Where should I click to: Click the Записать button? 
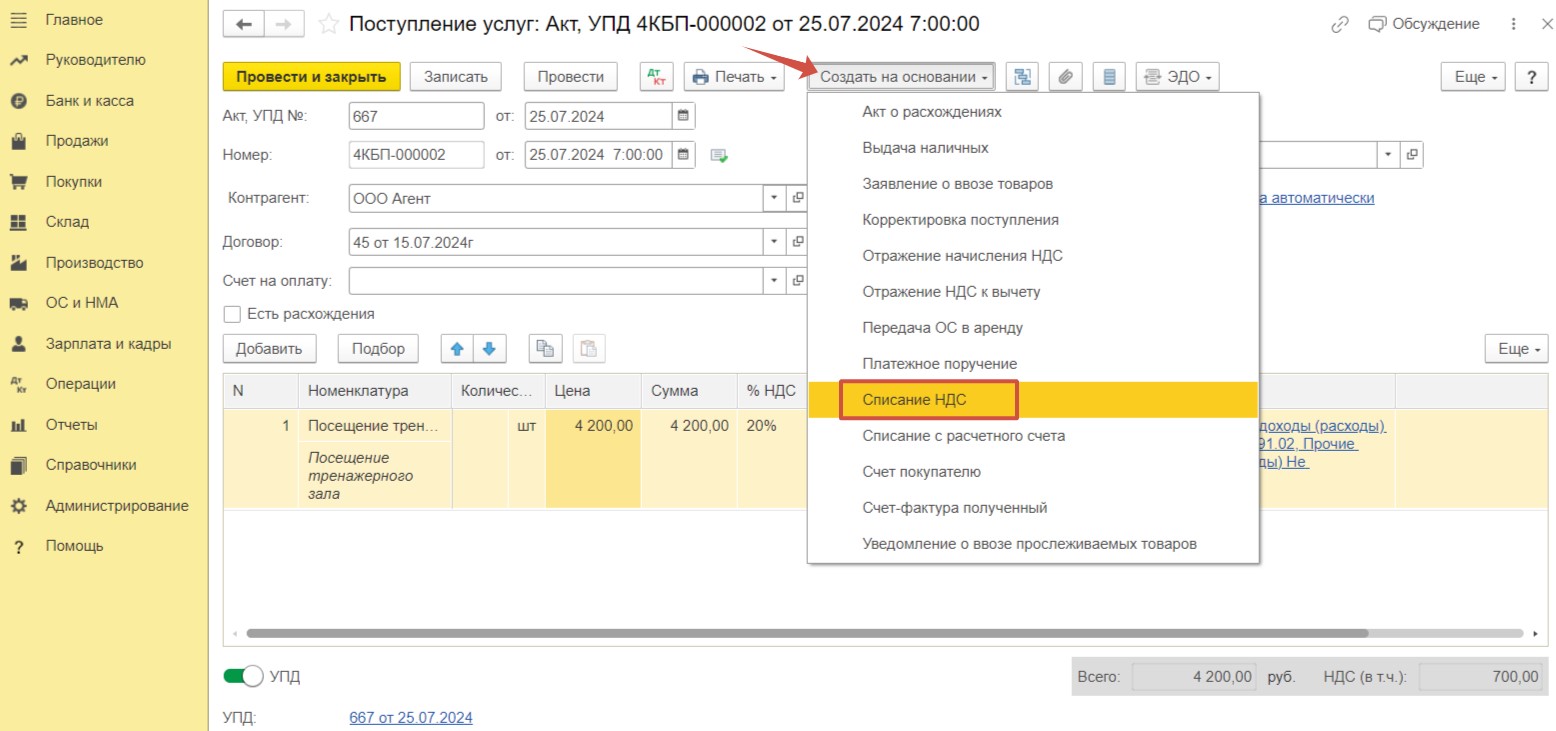[x=455, y=77]
